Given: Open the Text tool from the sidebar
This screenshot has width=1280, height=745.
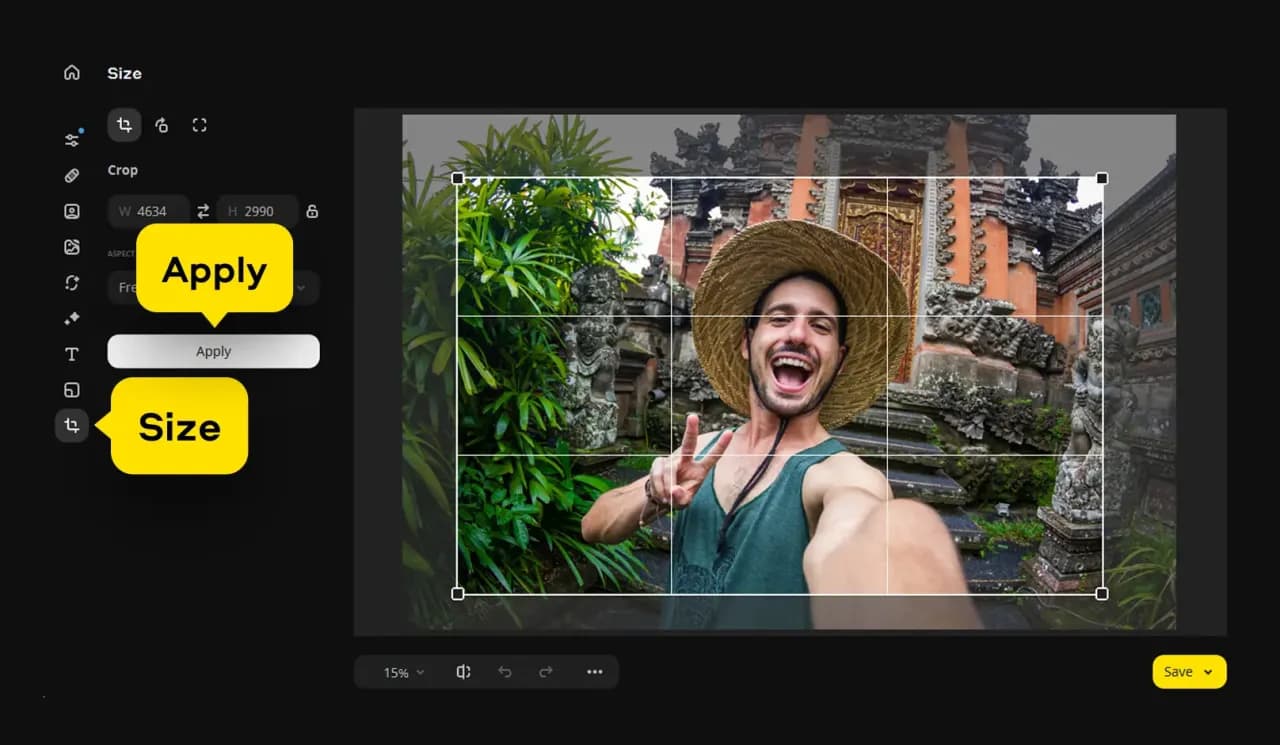Looking at the screenshot, I should point(71,353).
